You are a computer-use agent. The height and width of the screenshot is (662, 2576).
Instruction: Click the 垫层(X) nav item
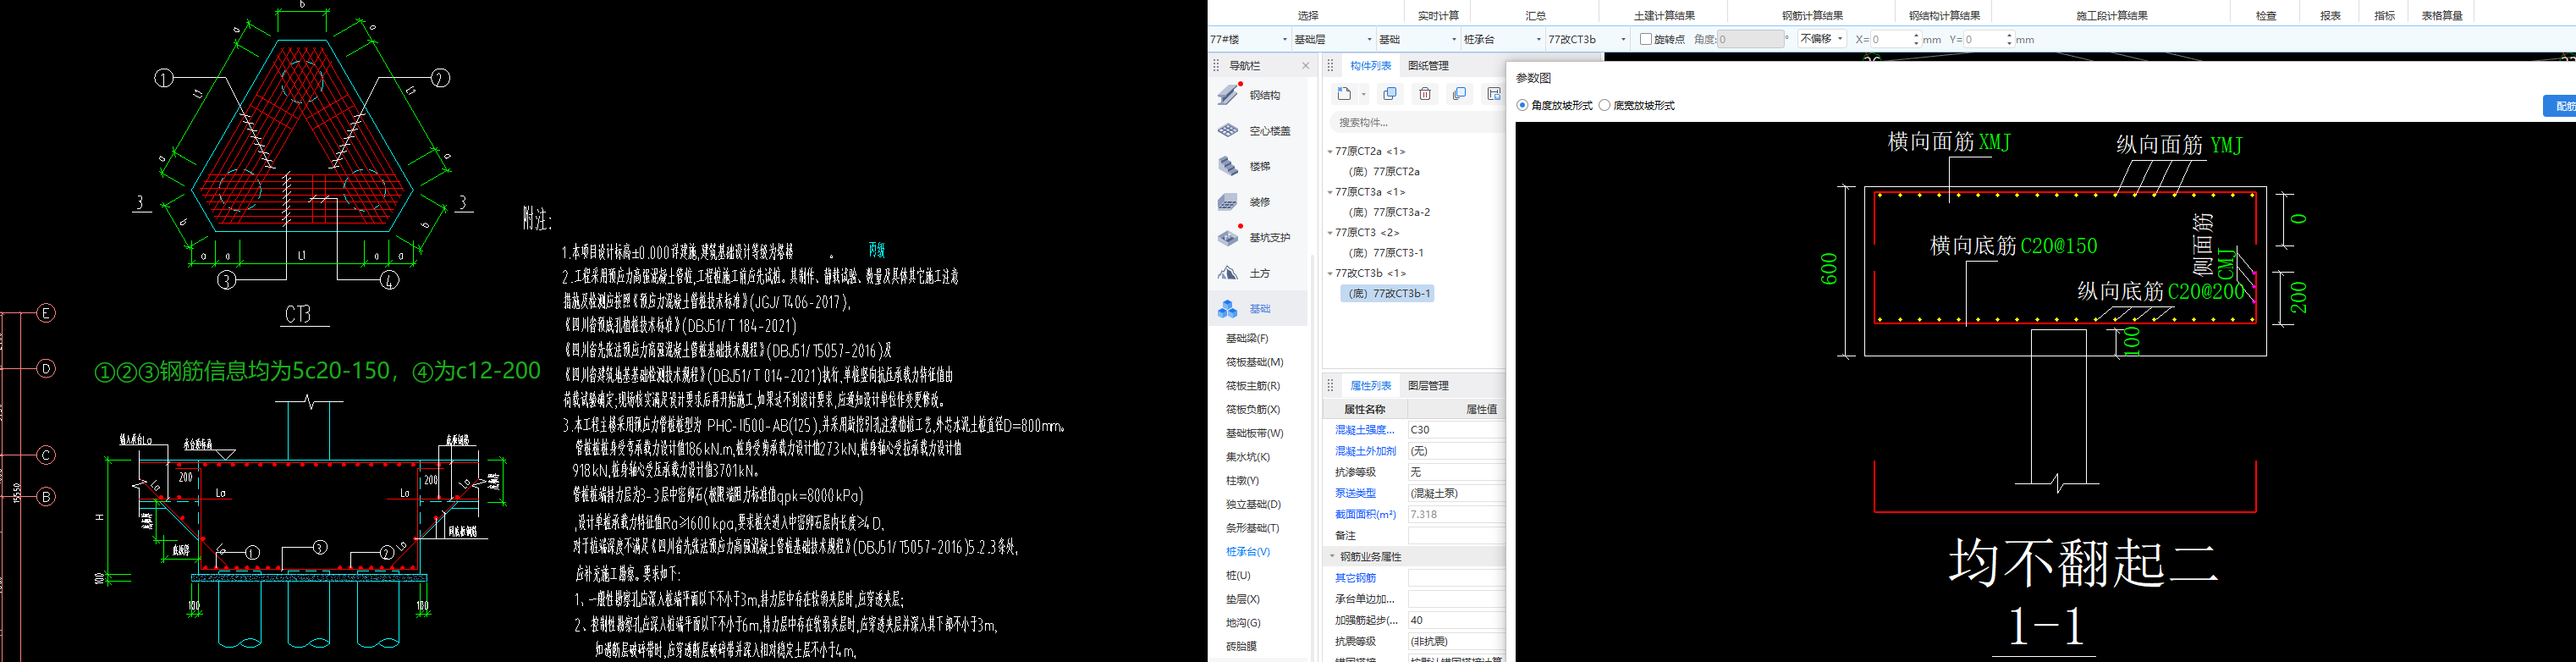(1243, 599)
